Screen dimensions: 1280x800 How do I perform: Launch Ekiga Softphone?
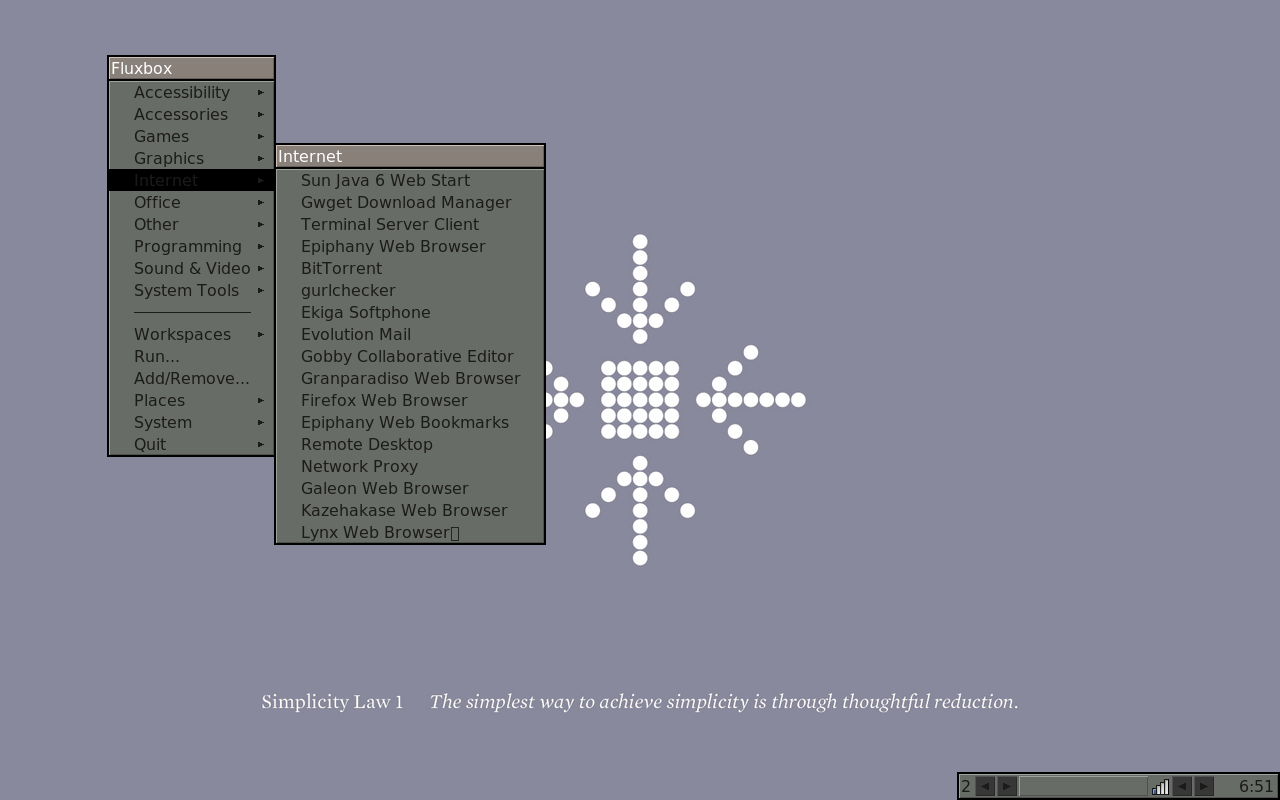(x=410, y=312)
